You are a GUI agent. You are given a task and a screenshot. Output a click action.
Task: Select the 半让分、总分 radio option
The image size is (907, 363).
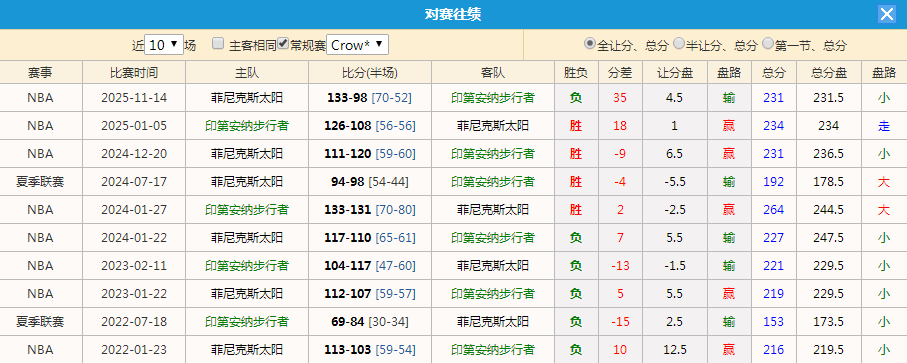(679, 43)
